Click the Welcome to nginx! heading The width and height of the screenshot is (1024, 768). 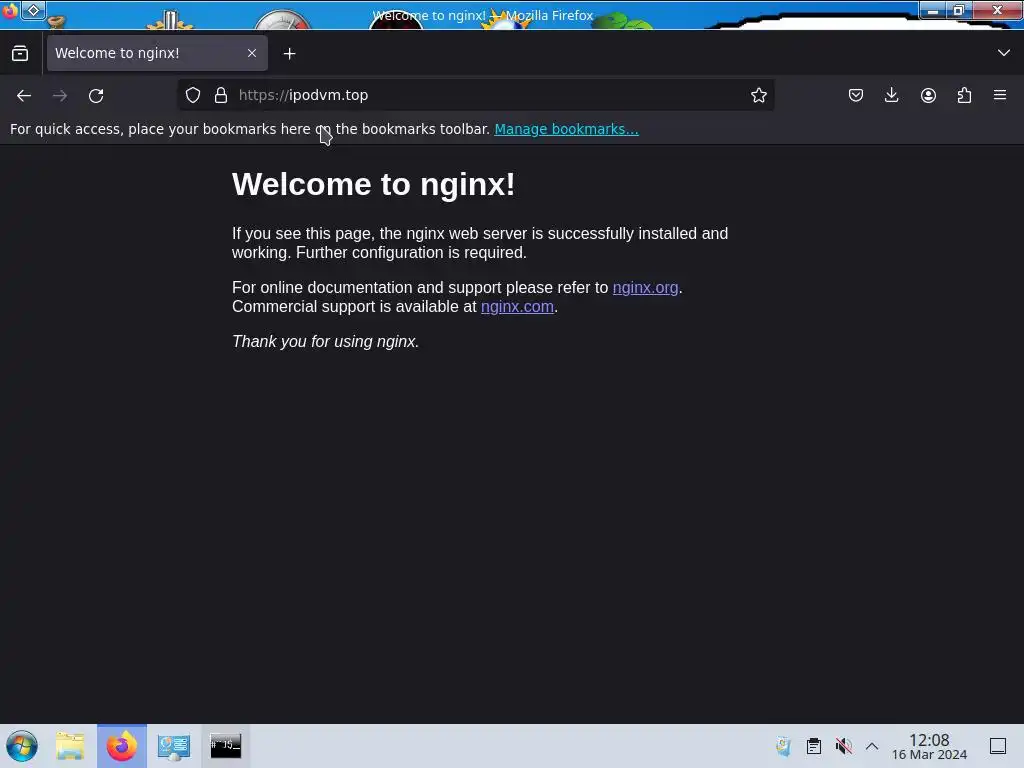pos(374,184)
